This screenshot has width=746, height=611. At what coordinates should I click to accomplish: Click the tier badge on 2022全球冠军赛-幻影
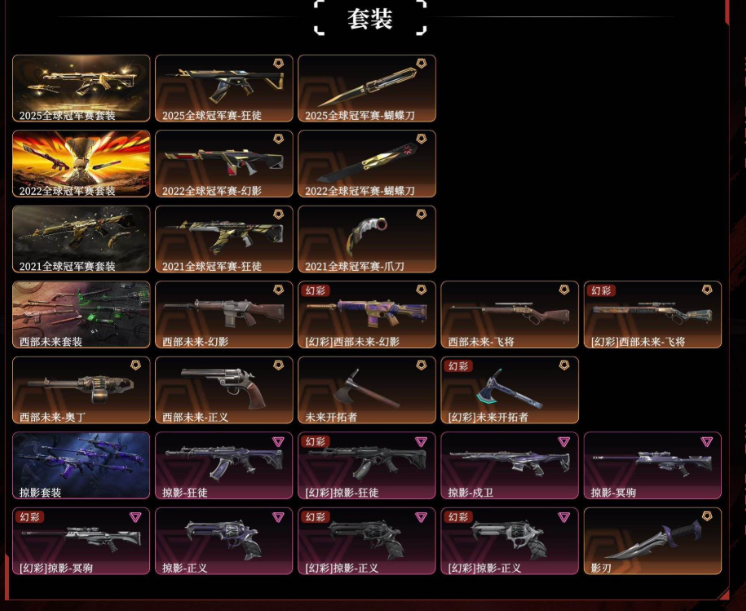click(x=278, y=138)
